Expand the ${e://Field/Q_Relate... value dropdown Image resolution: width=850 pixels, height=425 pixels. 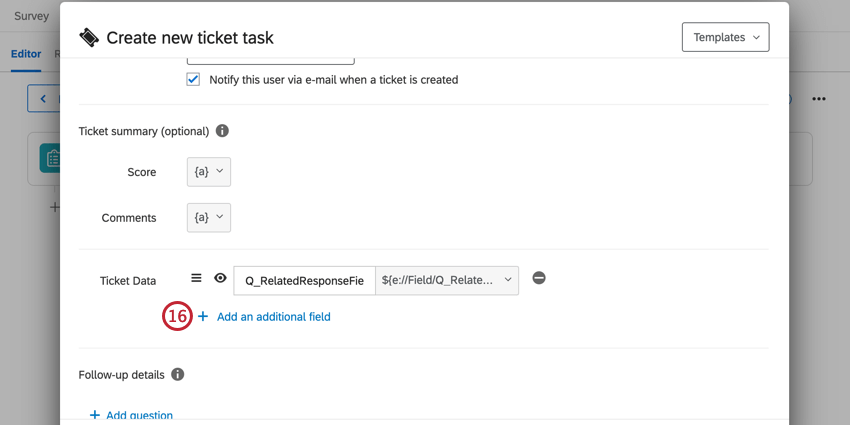tap(446, 280)
